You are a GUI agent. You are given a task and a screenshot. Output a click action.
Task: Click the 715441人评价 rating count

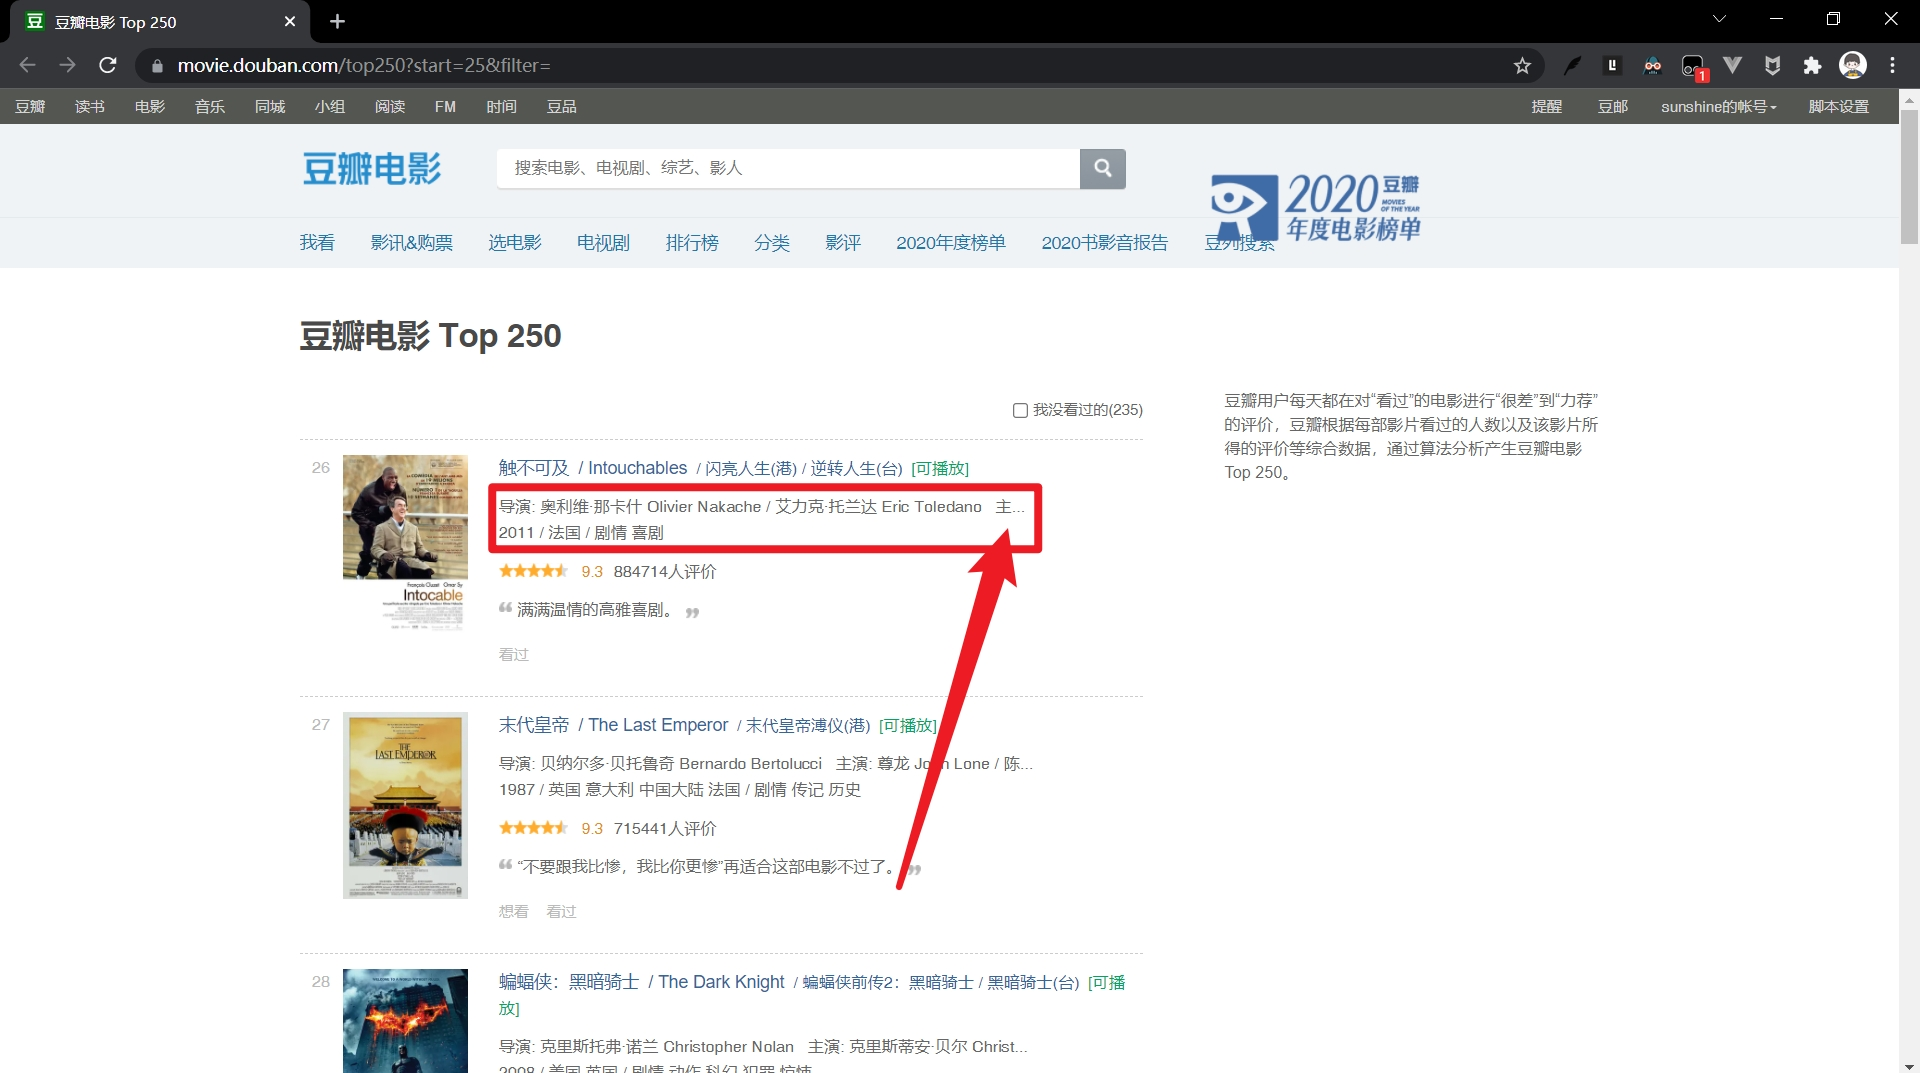665,829
